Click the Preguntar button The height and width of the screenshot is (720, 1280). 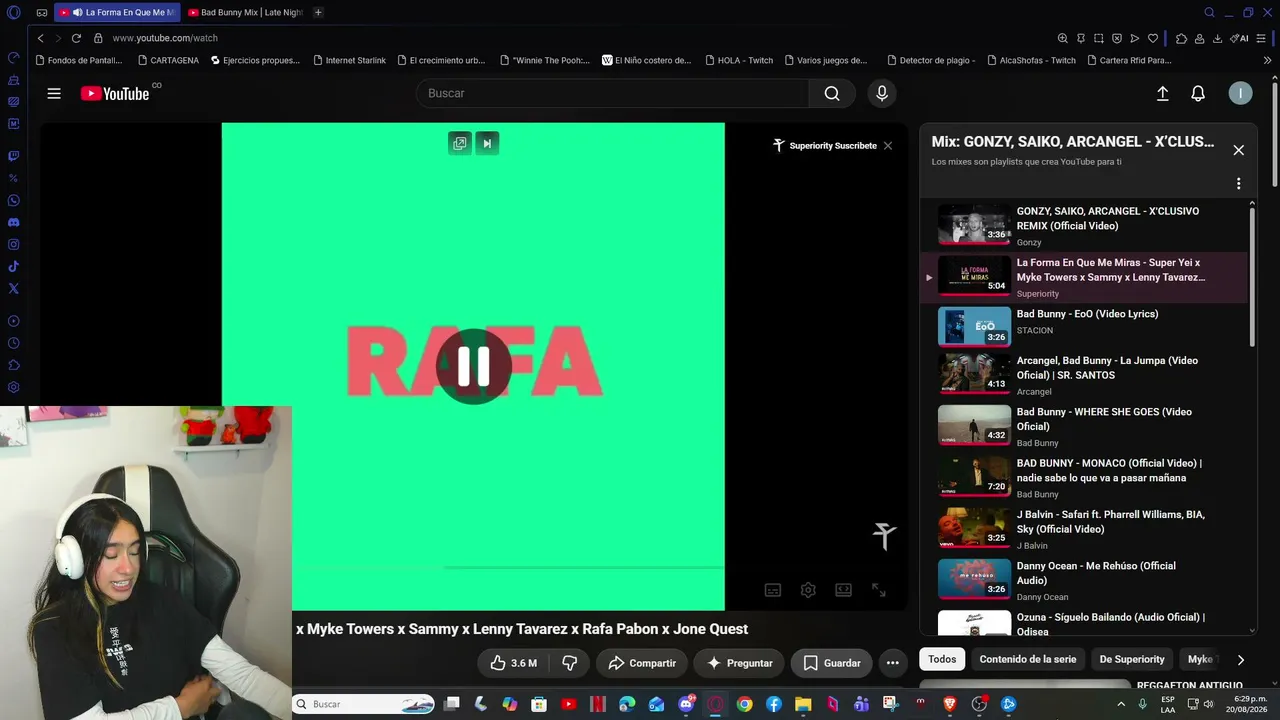(x=740, y=663)
